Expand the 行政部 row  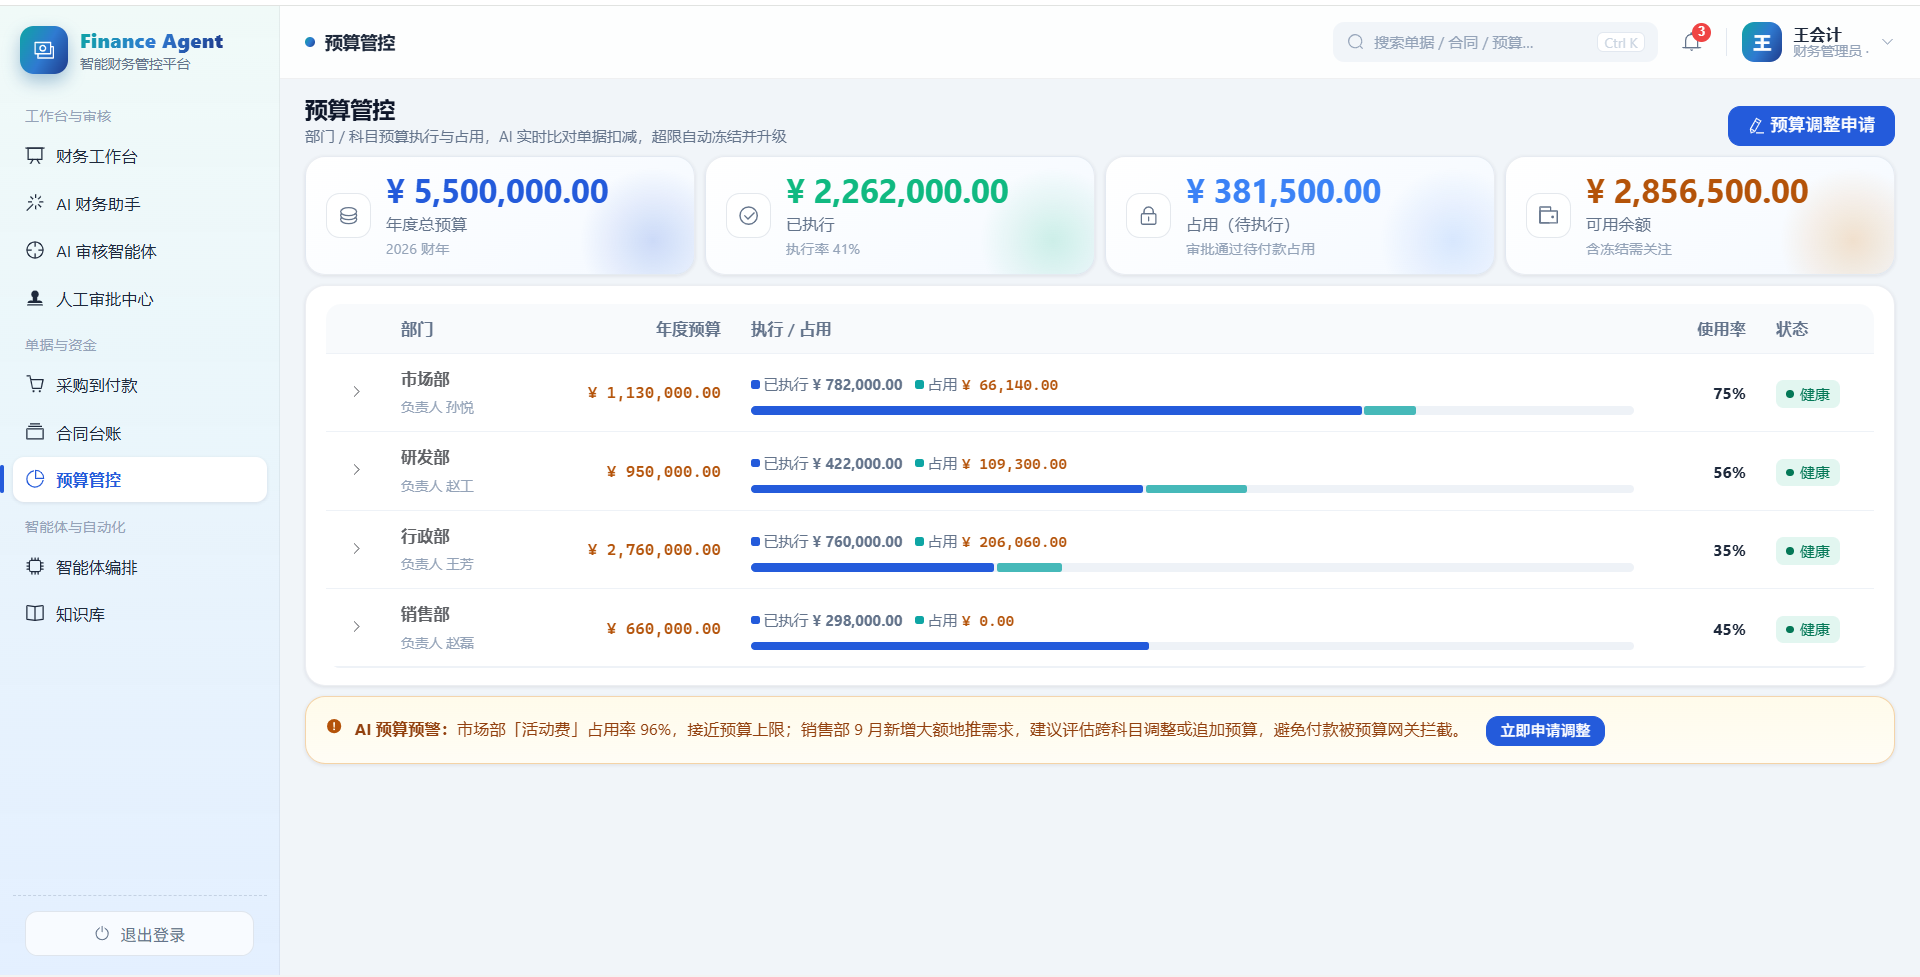click(x=357, y=549)
